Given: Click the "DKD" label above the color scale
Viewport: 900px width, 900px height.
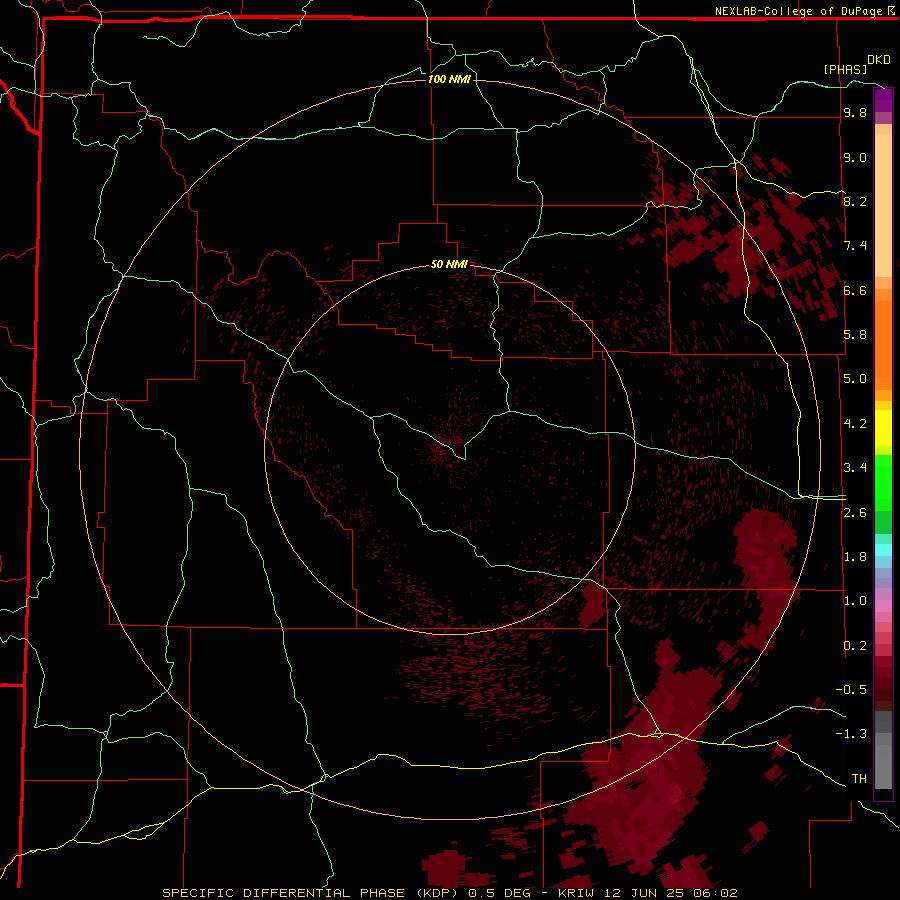Looking at the screenshot, I should 879,60.
